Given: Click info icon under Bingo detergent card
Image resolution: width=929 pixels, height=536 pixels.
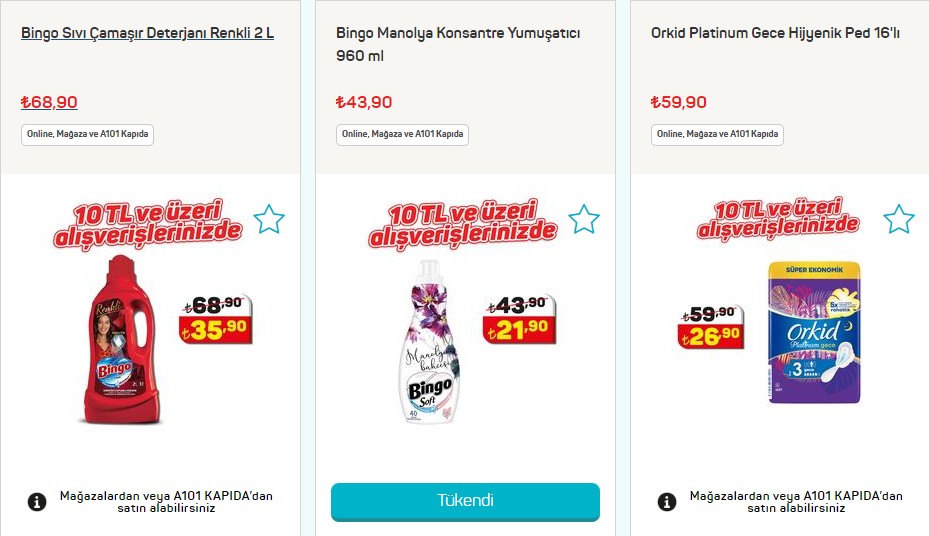Looking at the screenshot, I should click(x=37, y=502).
